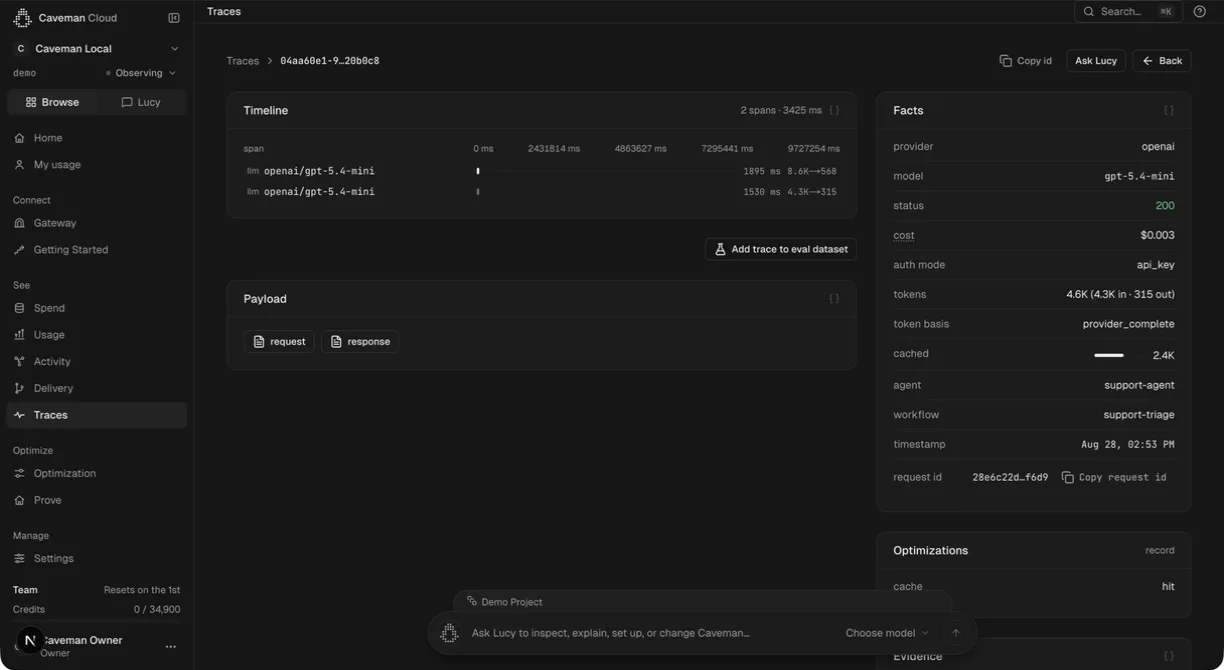Image resolution: width=1224 pixels, height=670 pixels.
Task: Click the Copy id button
Action: (x=1026, y=61)
